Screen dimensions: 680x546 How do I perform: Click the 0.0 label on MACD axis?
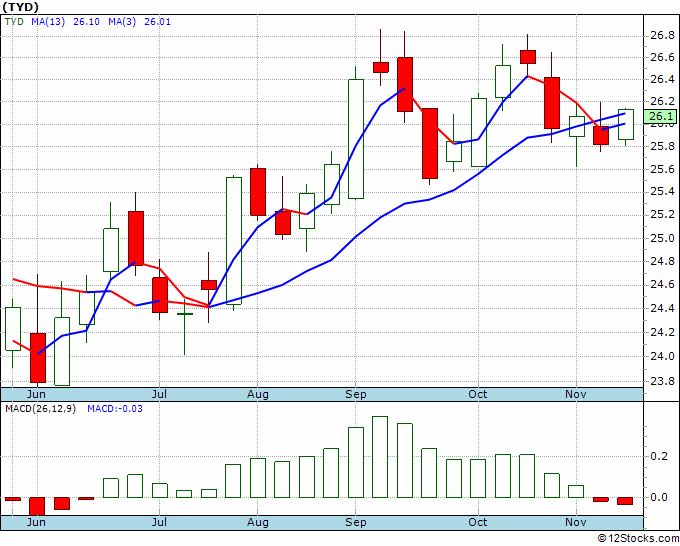659,497
